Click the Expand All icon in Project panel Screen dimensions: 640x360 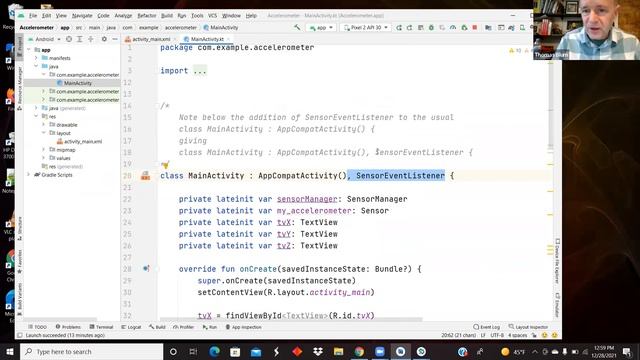click(x=80, y=39)
